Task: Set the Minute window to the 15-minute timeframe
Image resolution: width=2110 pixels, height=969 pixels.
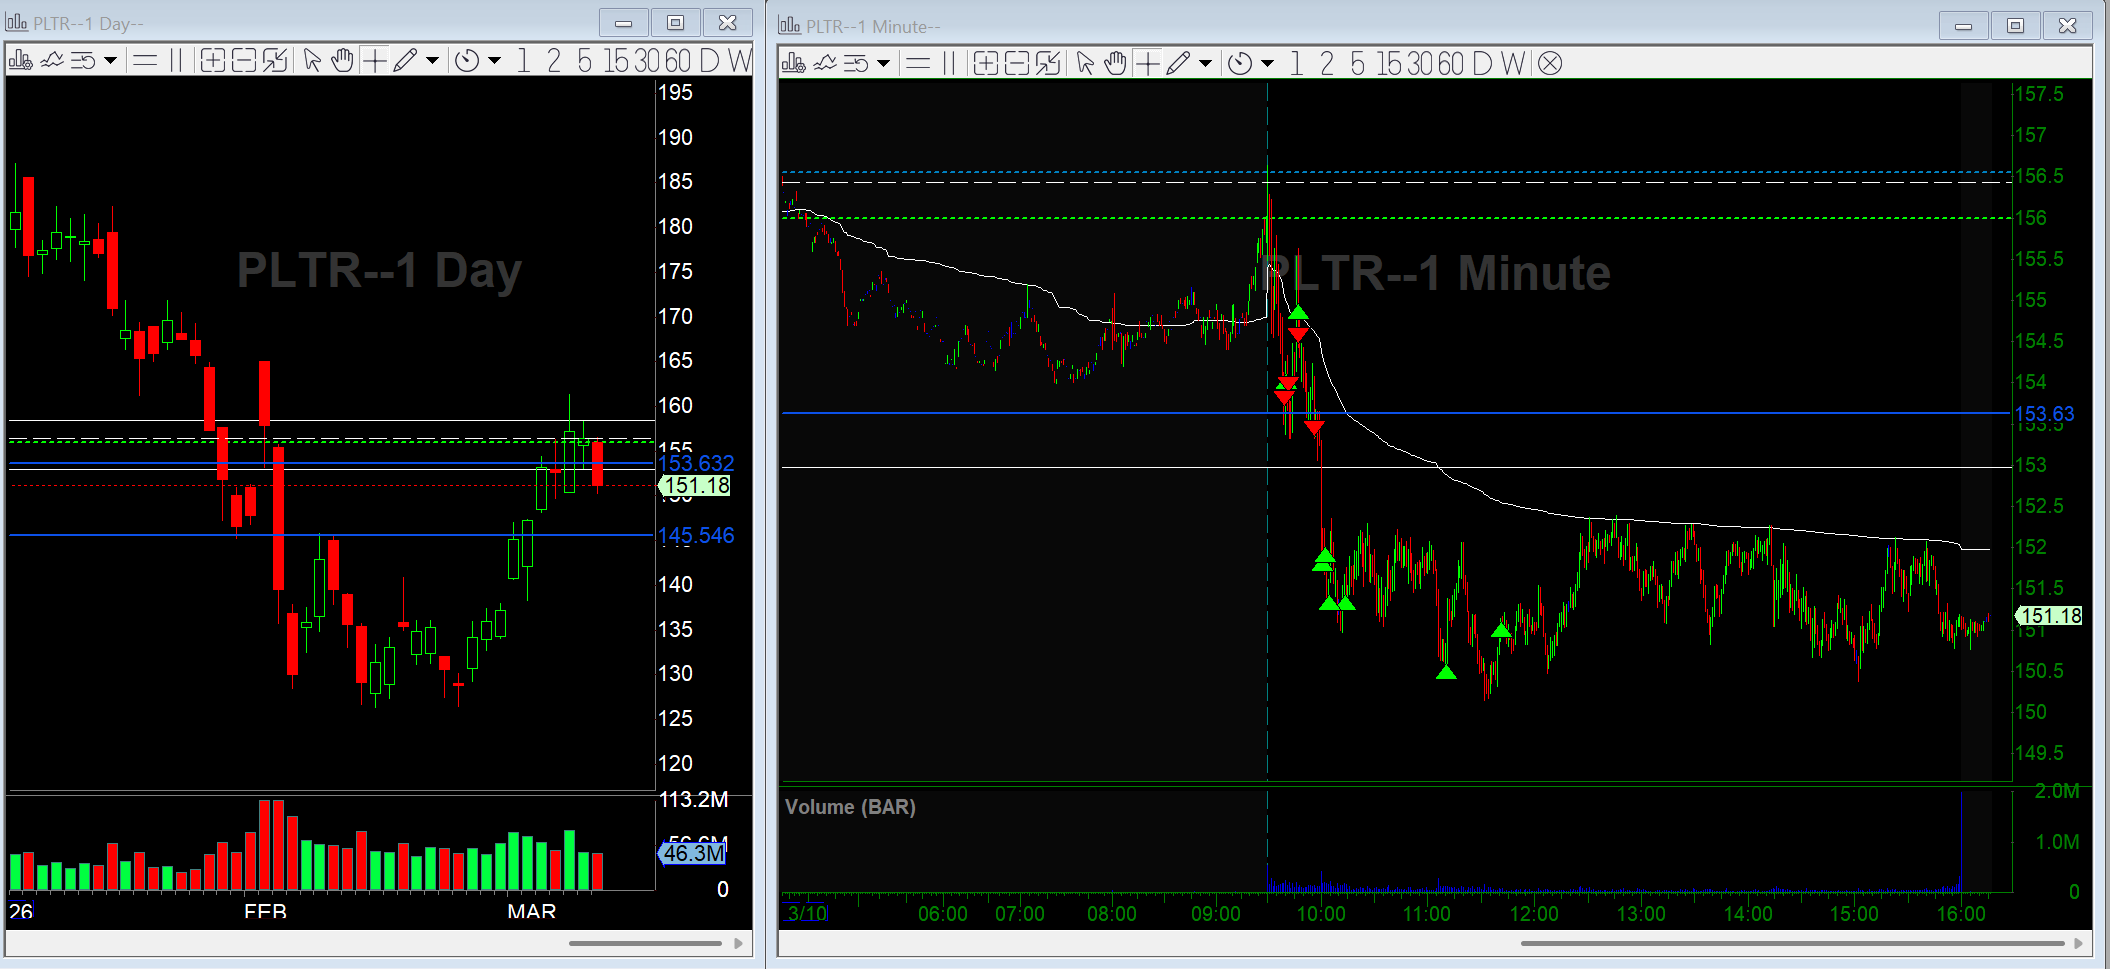Action: point(1390,64)
